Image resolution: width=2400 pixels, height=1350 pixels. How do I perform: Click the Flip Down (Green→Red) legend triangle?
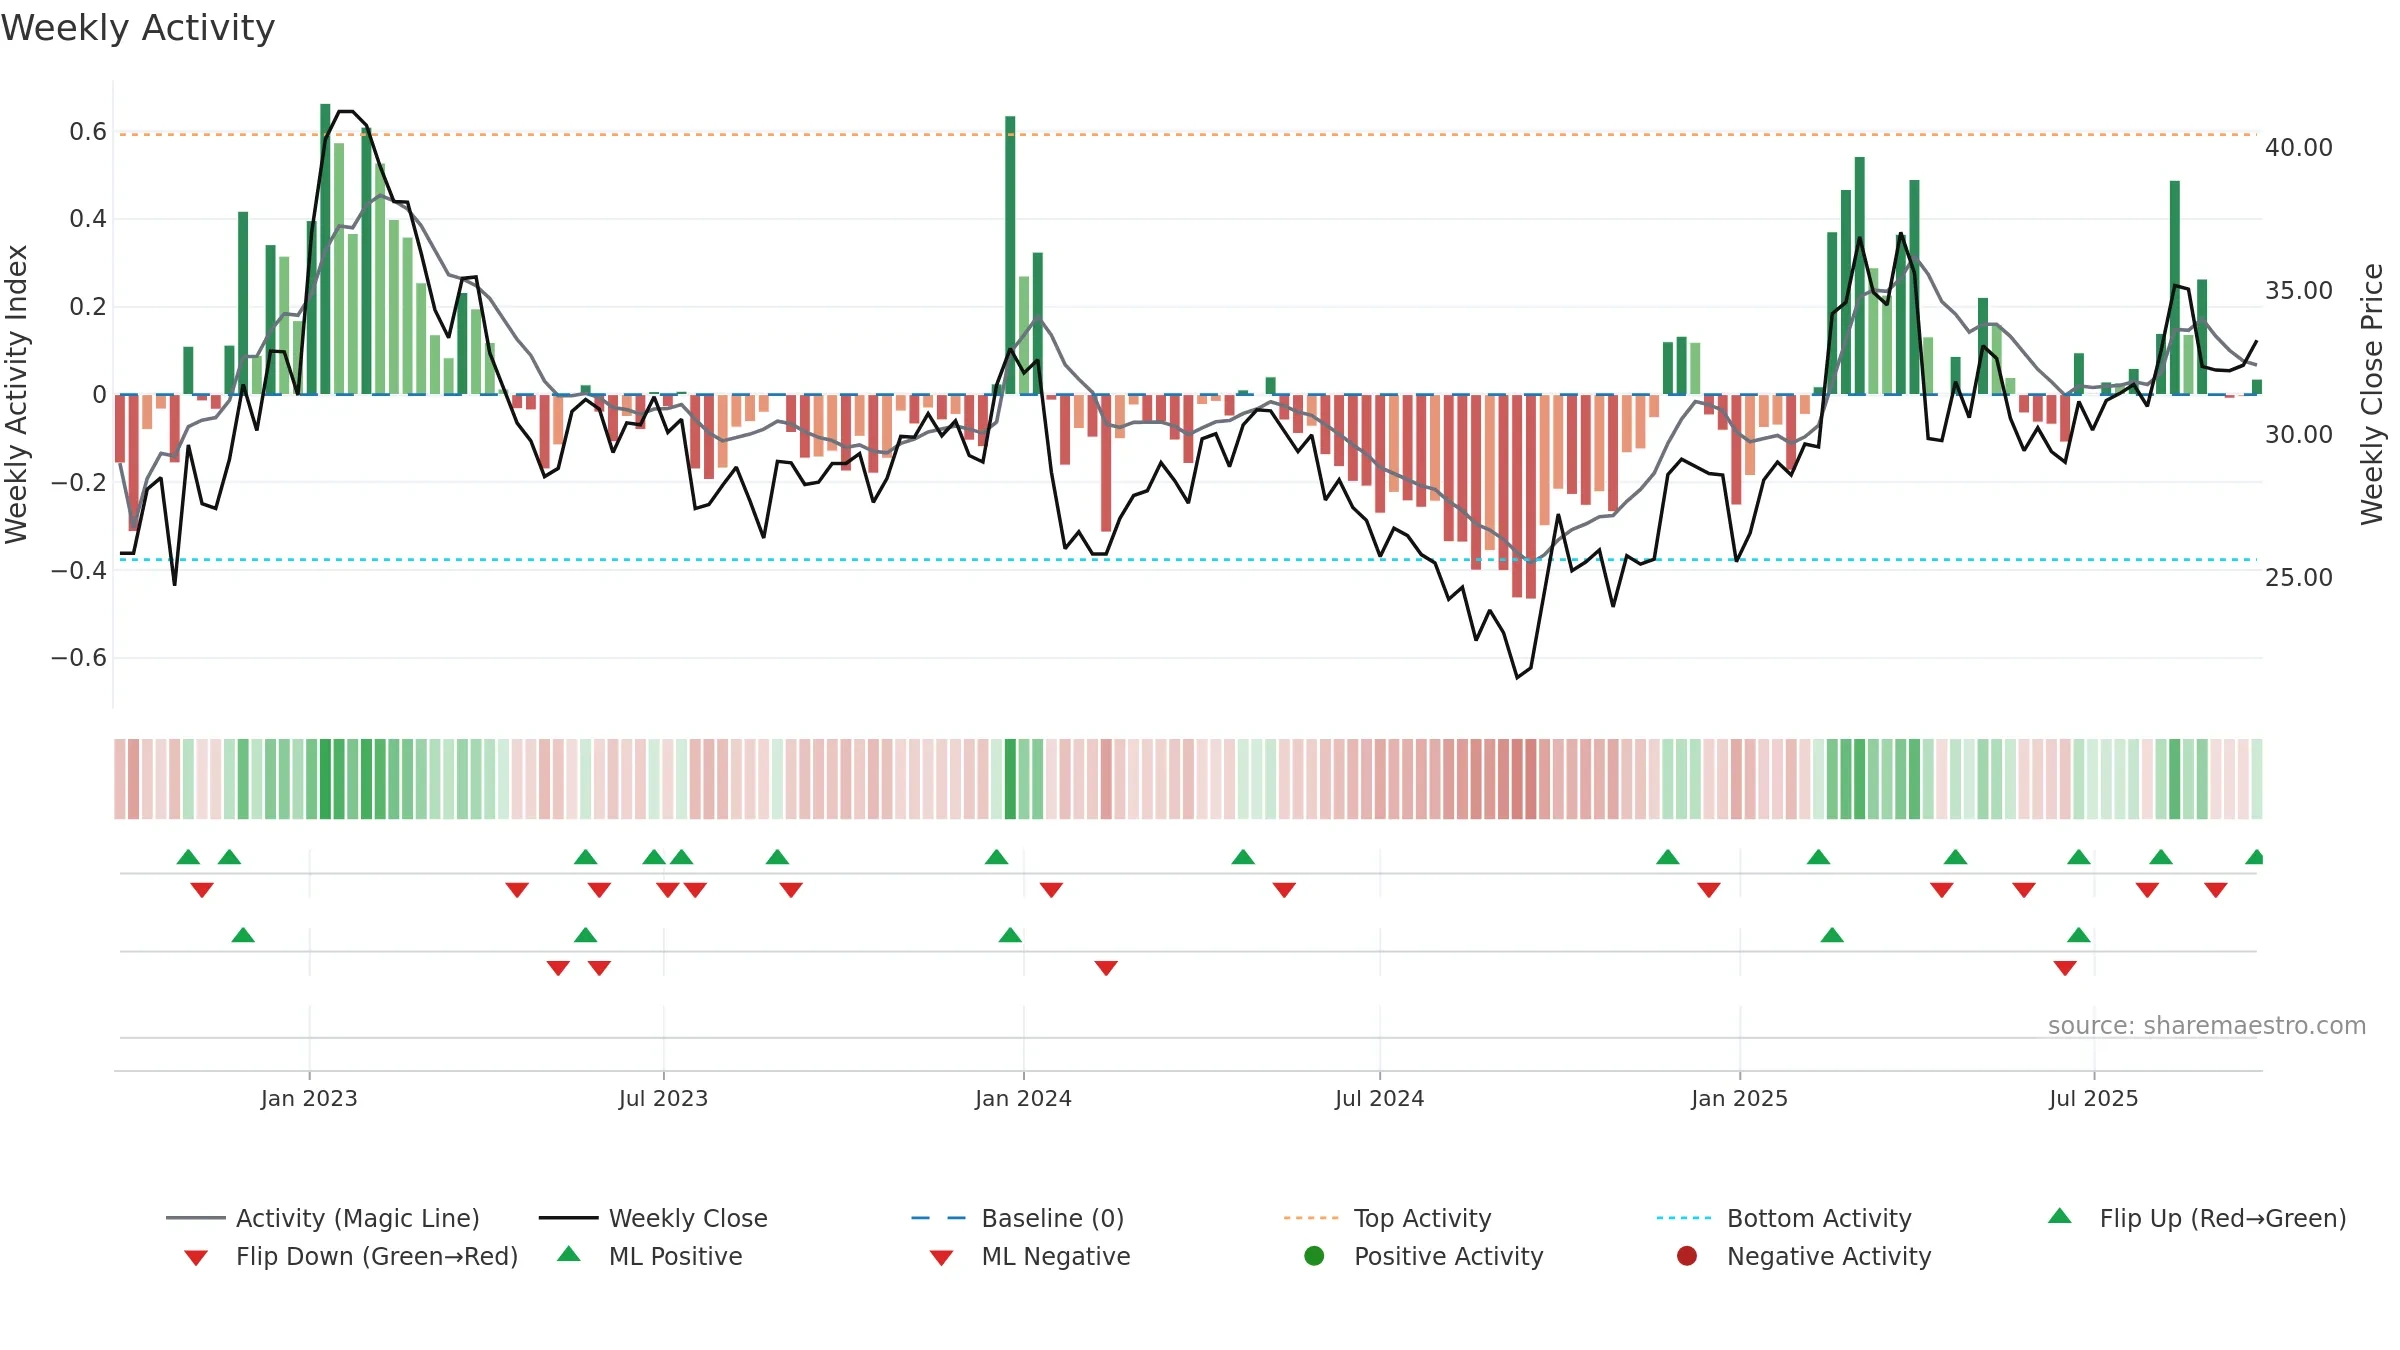point(196,1257)
